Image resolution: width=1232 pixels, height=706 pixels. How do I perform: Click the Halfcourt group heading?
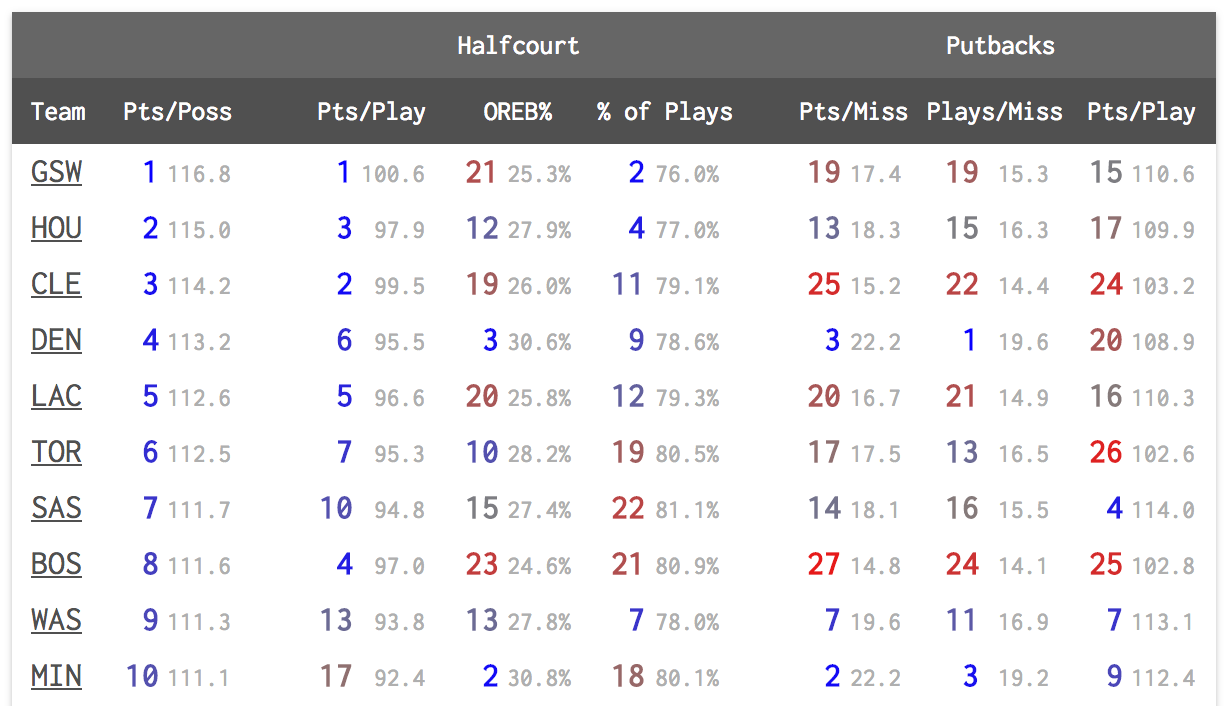[518, 46]
